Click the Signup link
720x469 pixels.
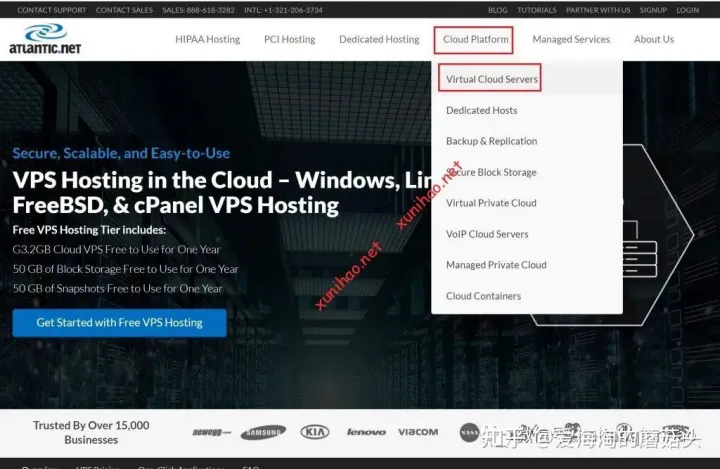pos(653,10)
